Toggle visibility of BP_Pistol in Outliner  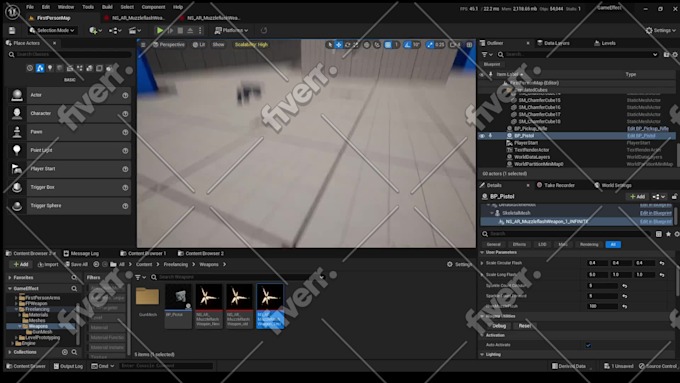(x=482, y=136)
